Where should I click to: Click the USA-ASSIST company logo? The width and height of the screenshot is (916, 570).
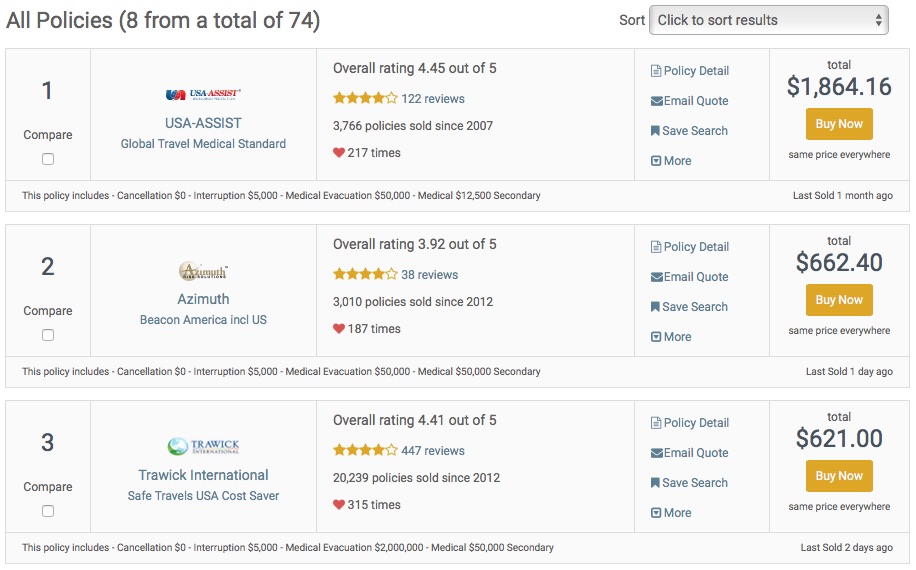[203, 94]
